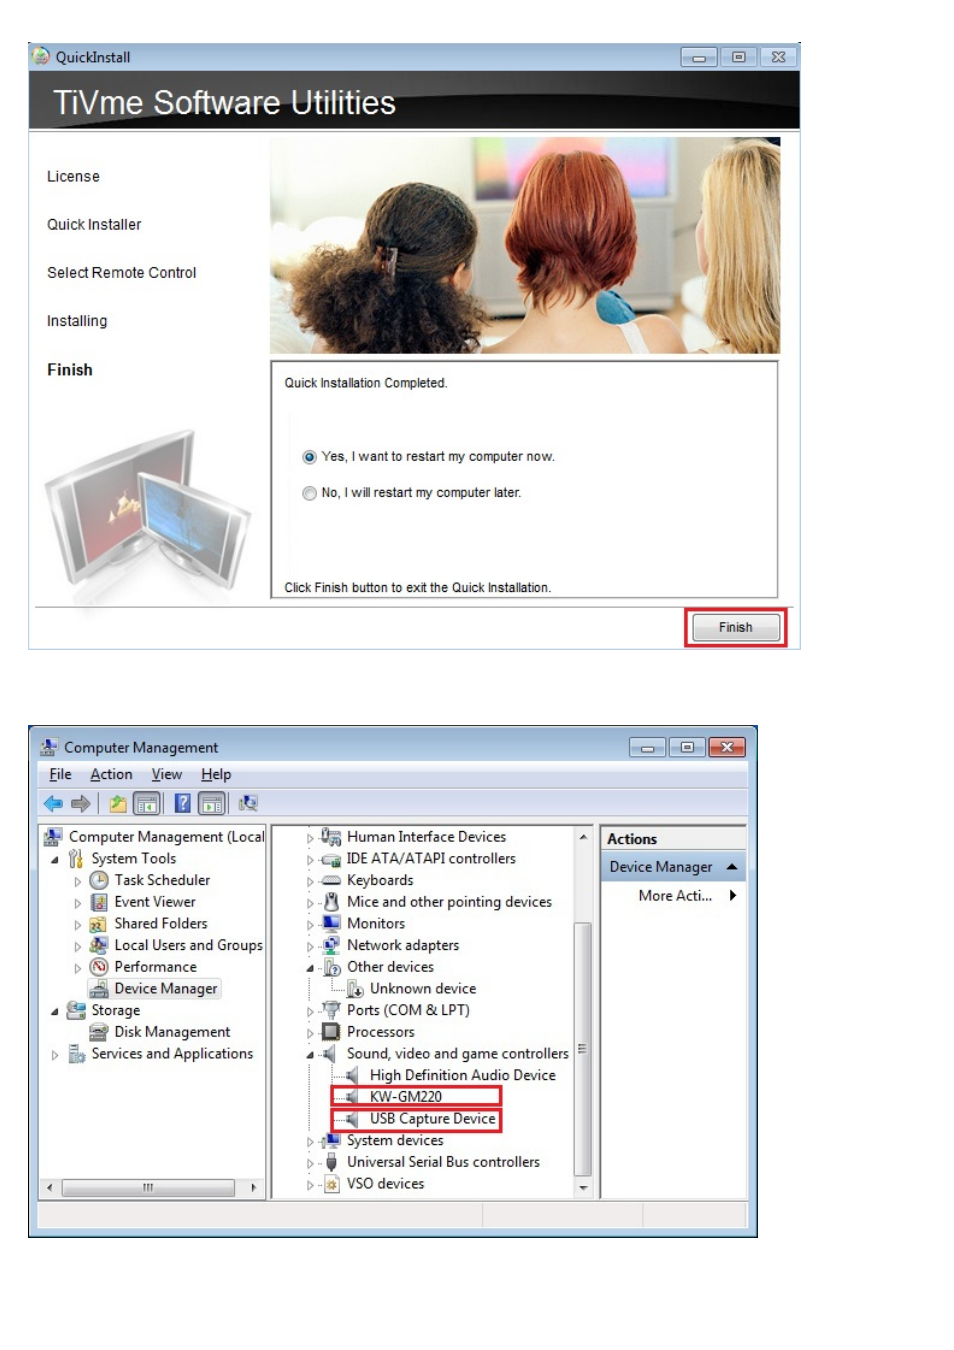Click the Processors chip icon
954x1350 pixels.
click(x=331, y=1032)
